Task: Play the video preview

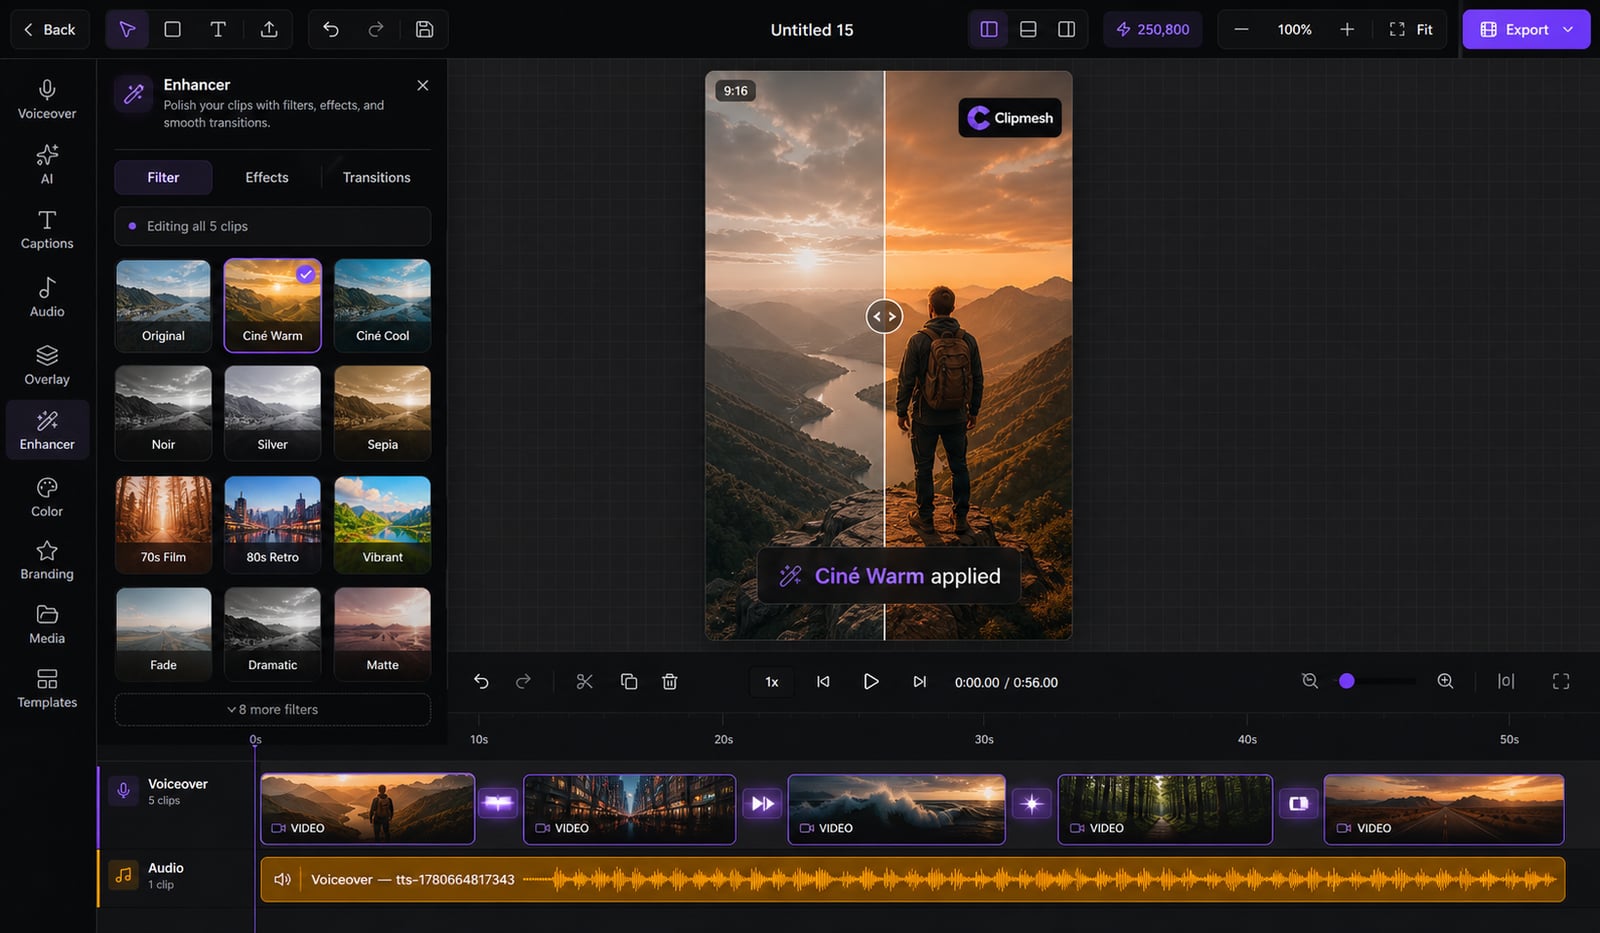Action: tap(871, 681)
